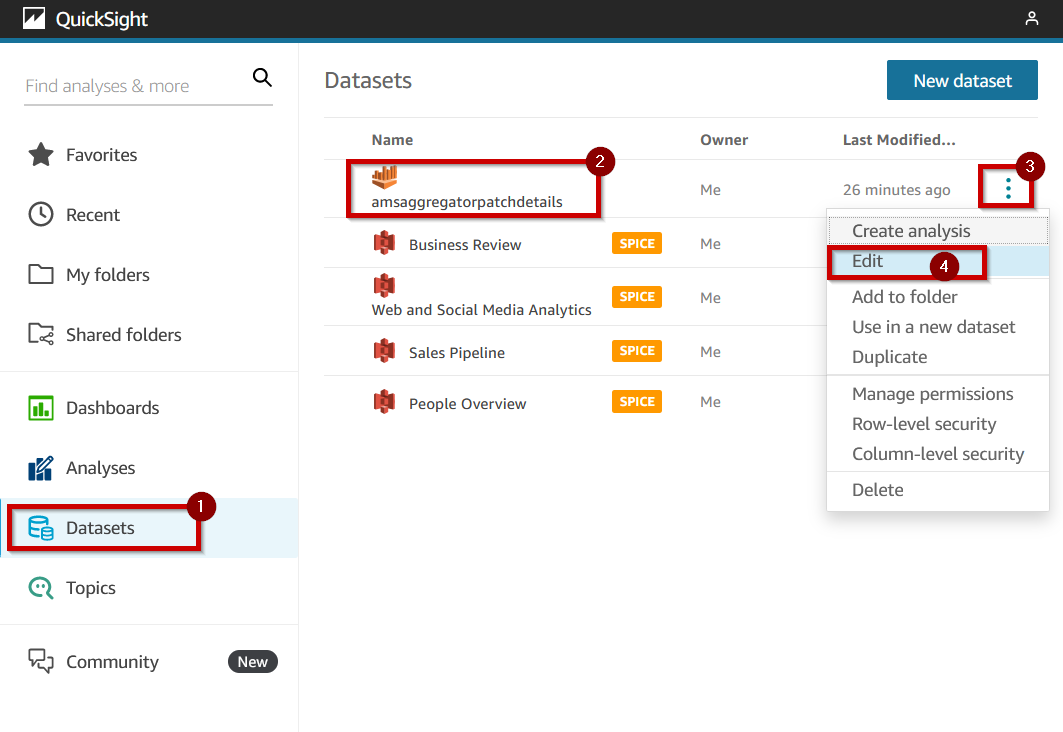The image size is (1063, 732).
Task: Click SPICE badge on Web and Social Media row
Action: pos(637,296)
